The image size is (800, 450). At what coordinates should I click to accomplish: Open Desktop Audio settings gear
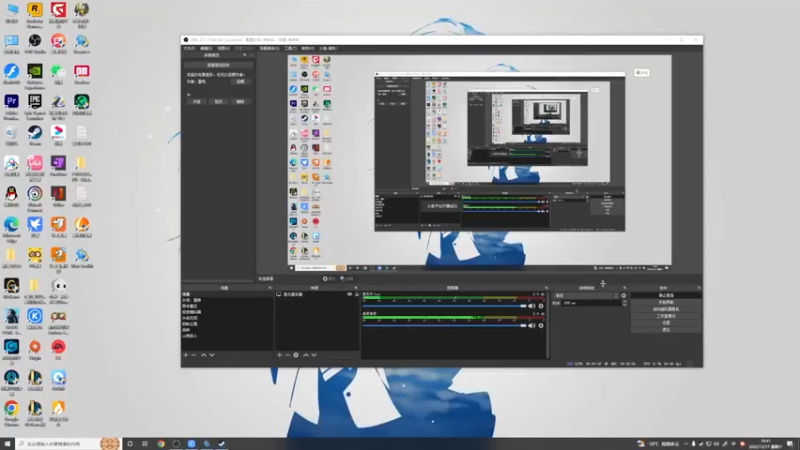pyautogui.click(x=541, y=326)
